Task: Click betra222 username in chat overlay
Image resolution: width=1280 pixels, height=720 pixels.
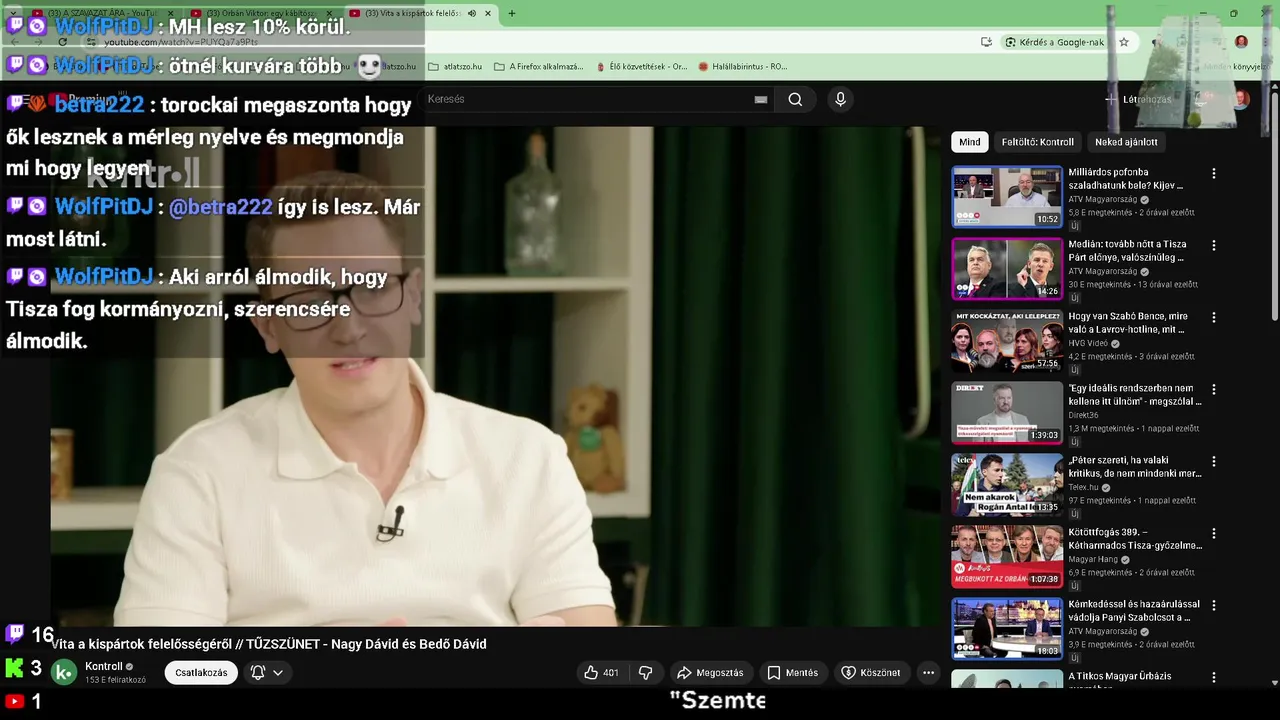Action: tap(99, 105)
